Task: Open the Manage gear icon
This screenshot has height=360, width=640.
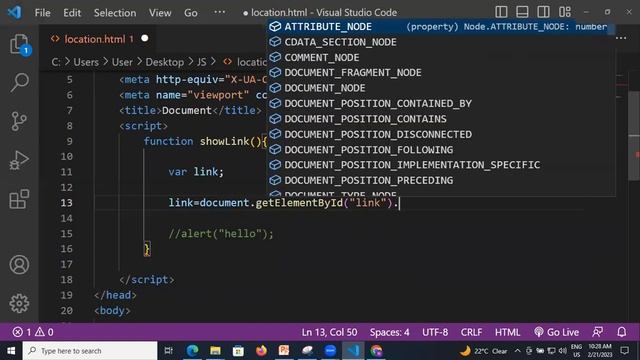Action: 19,303
